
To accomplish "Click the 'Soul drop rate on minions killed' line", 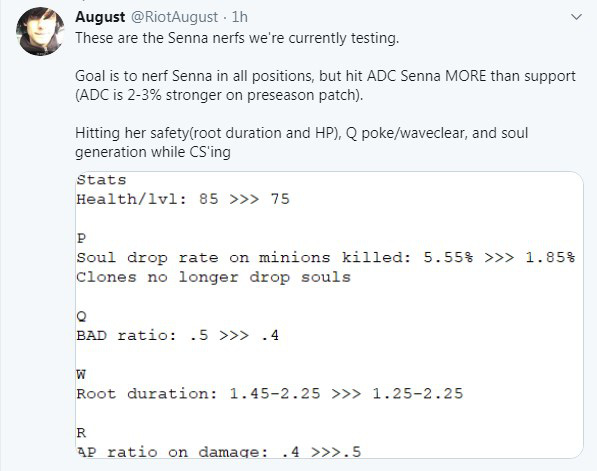I will pos(326,258).
